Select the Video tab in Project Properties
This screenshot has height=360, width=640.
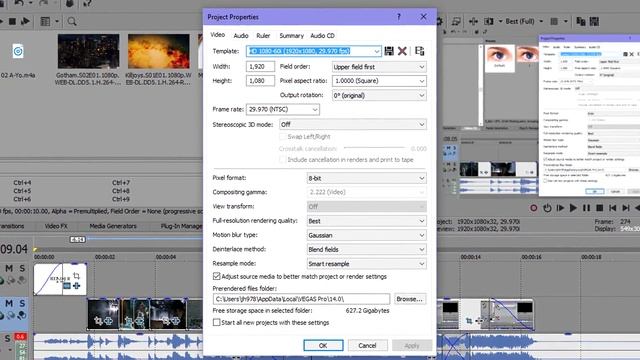218,35
